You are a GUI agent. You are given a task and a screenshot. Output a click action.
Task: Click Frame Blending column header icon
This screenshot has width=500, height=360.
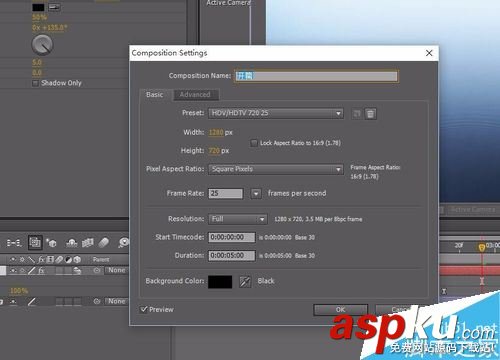[50, 259]
